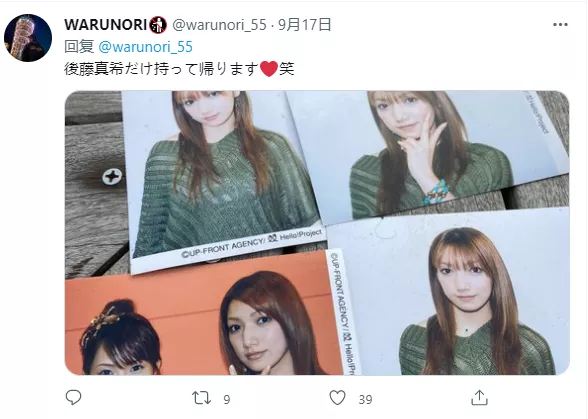Click the red heart emoji in tweet

[x=269, y=69]
